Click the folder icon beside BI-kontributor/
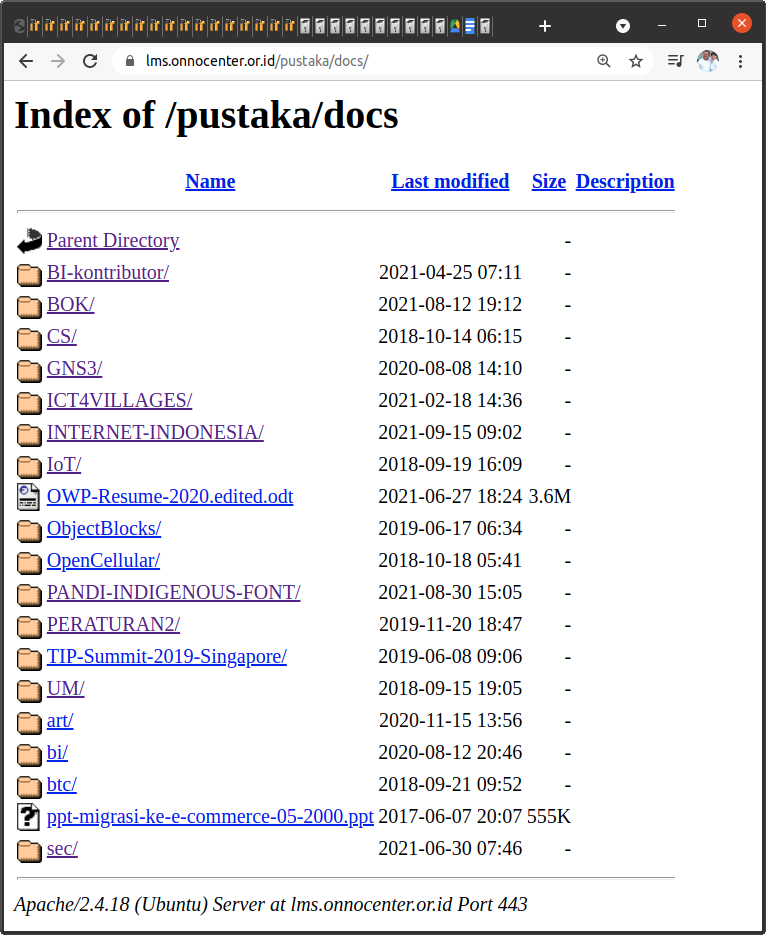 coord(29,274)
